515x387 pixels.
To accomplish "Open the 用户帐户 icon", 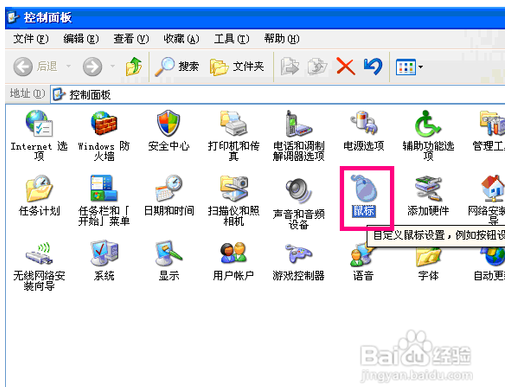I will click(233, 253).
